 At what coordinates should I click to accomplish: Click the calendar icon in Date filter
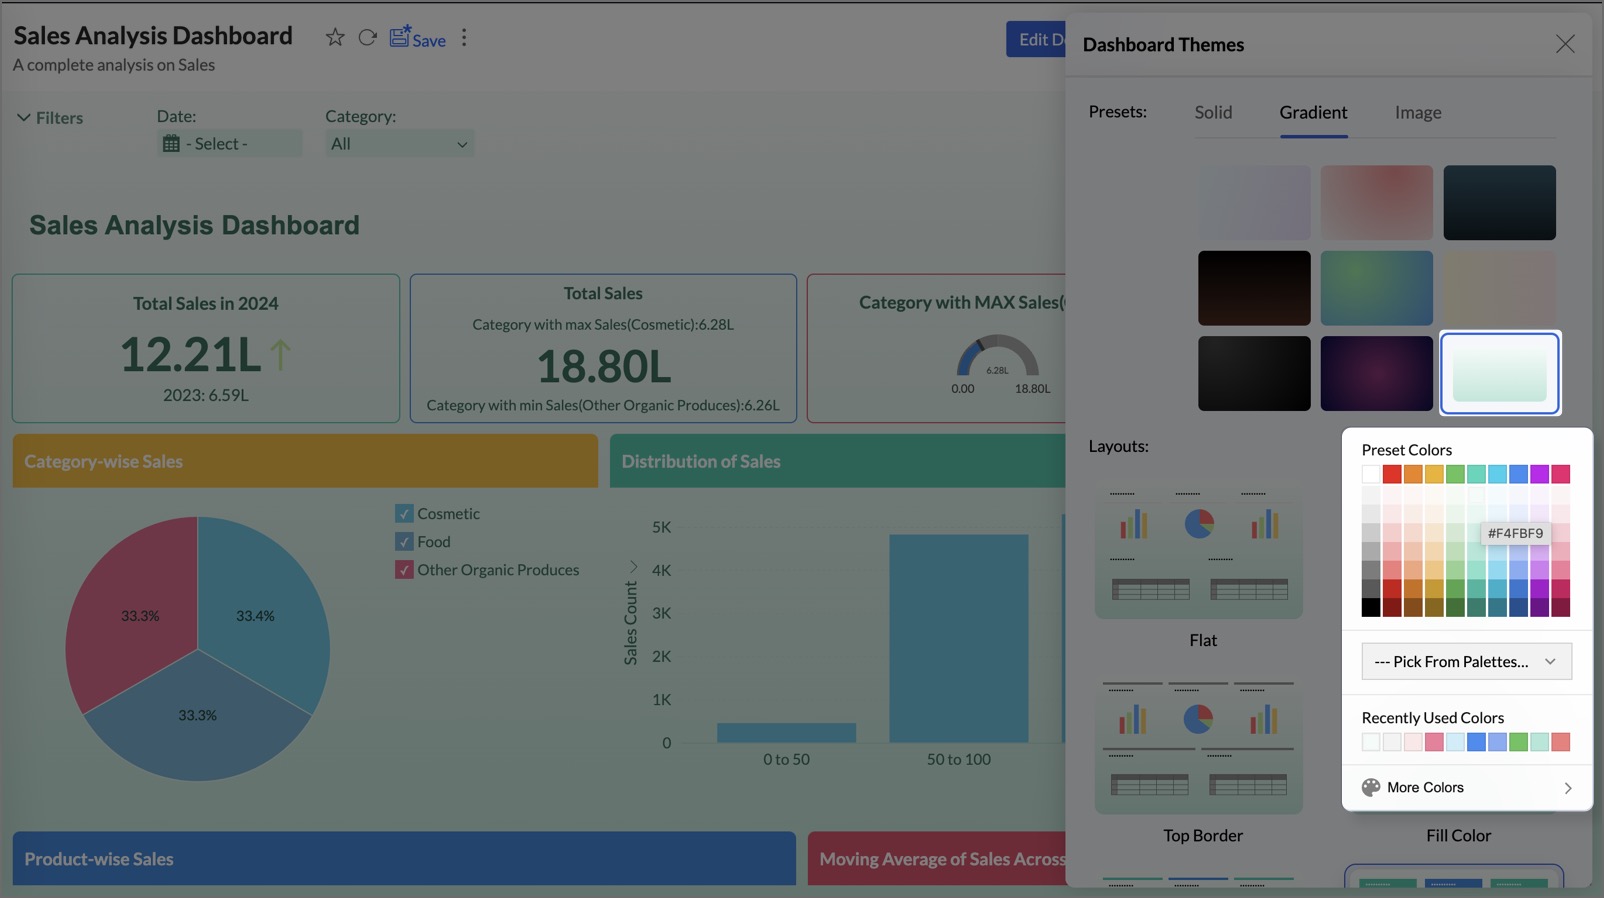(x=171, y=144)
